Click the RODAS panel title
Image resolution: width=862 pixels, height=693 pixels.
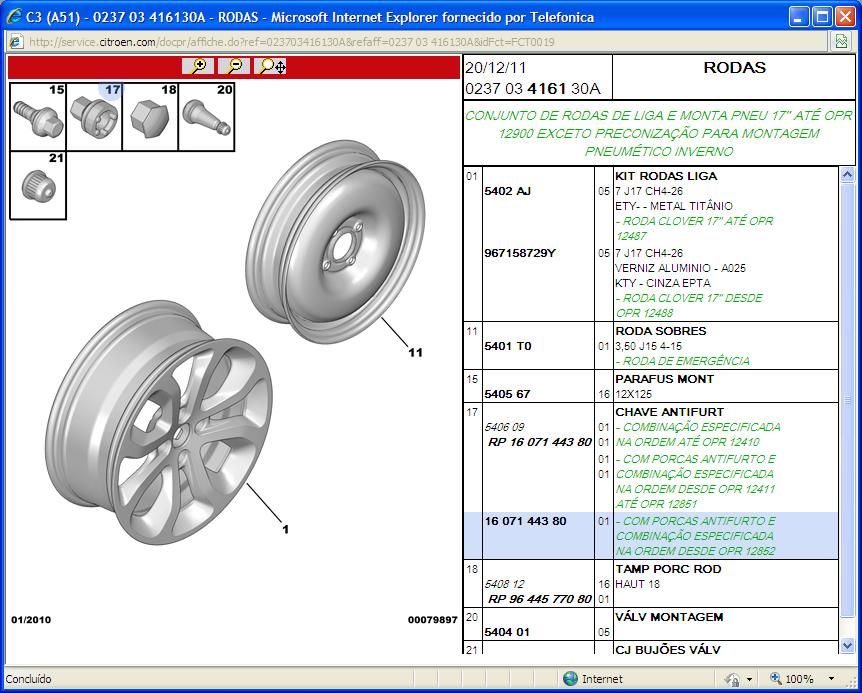[x=734, y=68]
